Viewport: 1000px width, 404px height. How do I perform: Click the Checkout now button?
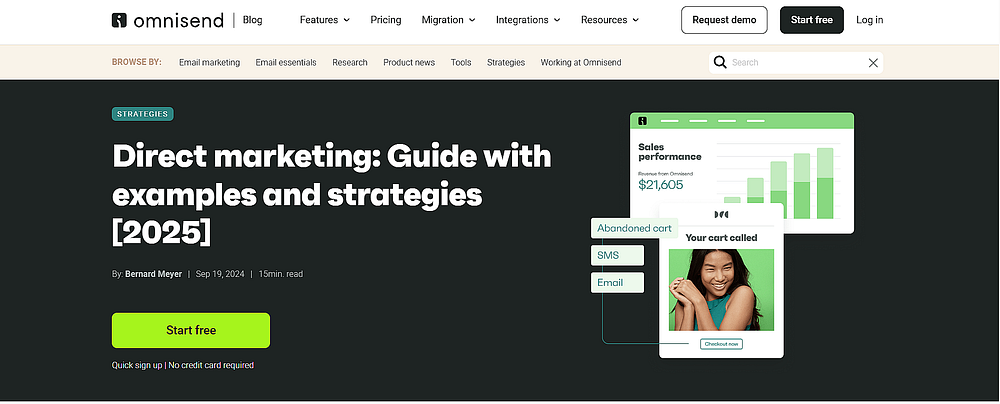click(x=721, y=344)
